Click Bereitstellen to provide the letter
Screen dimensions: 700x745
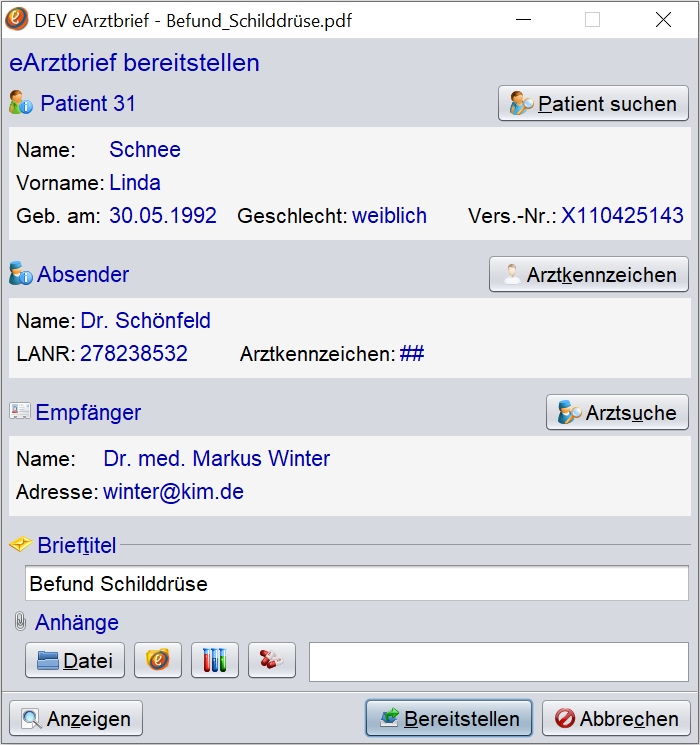click(449, 718)
